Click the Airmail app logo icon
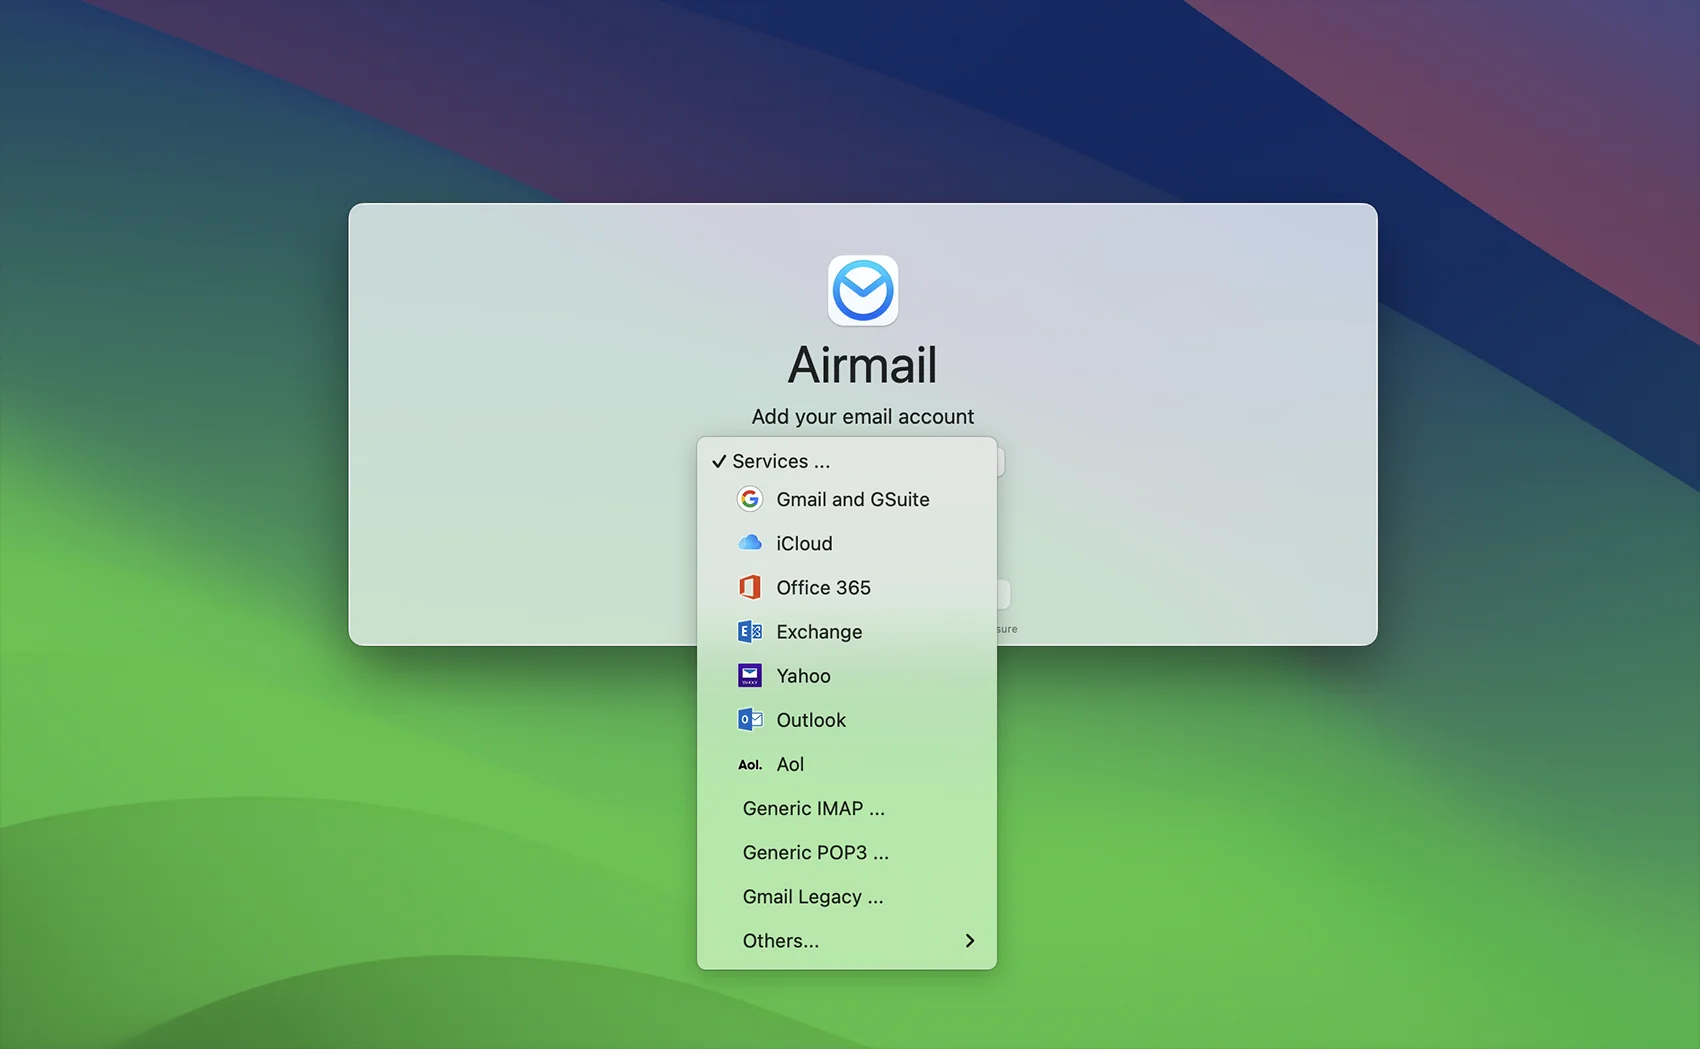The image size is (1700, 1049). [x=863, y=291]
